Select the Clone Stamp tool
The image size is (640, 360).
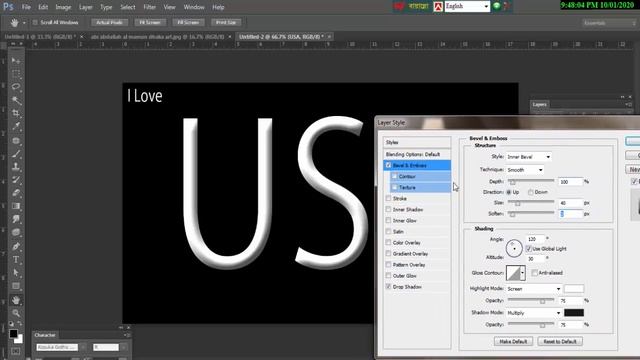click(x=16, y=167)
